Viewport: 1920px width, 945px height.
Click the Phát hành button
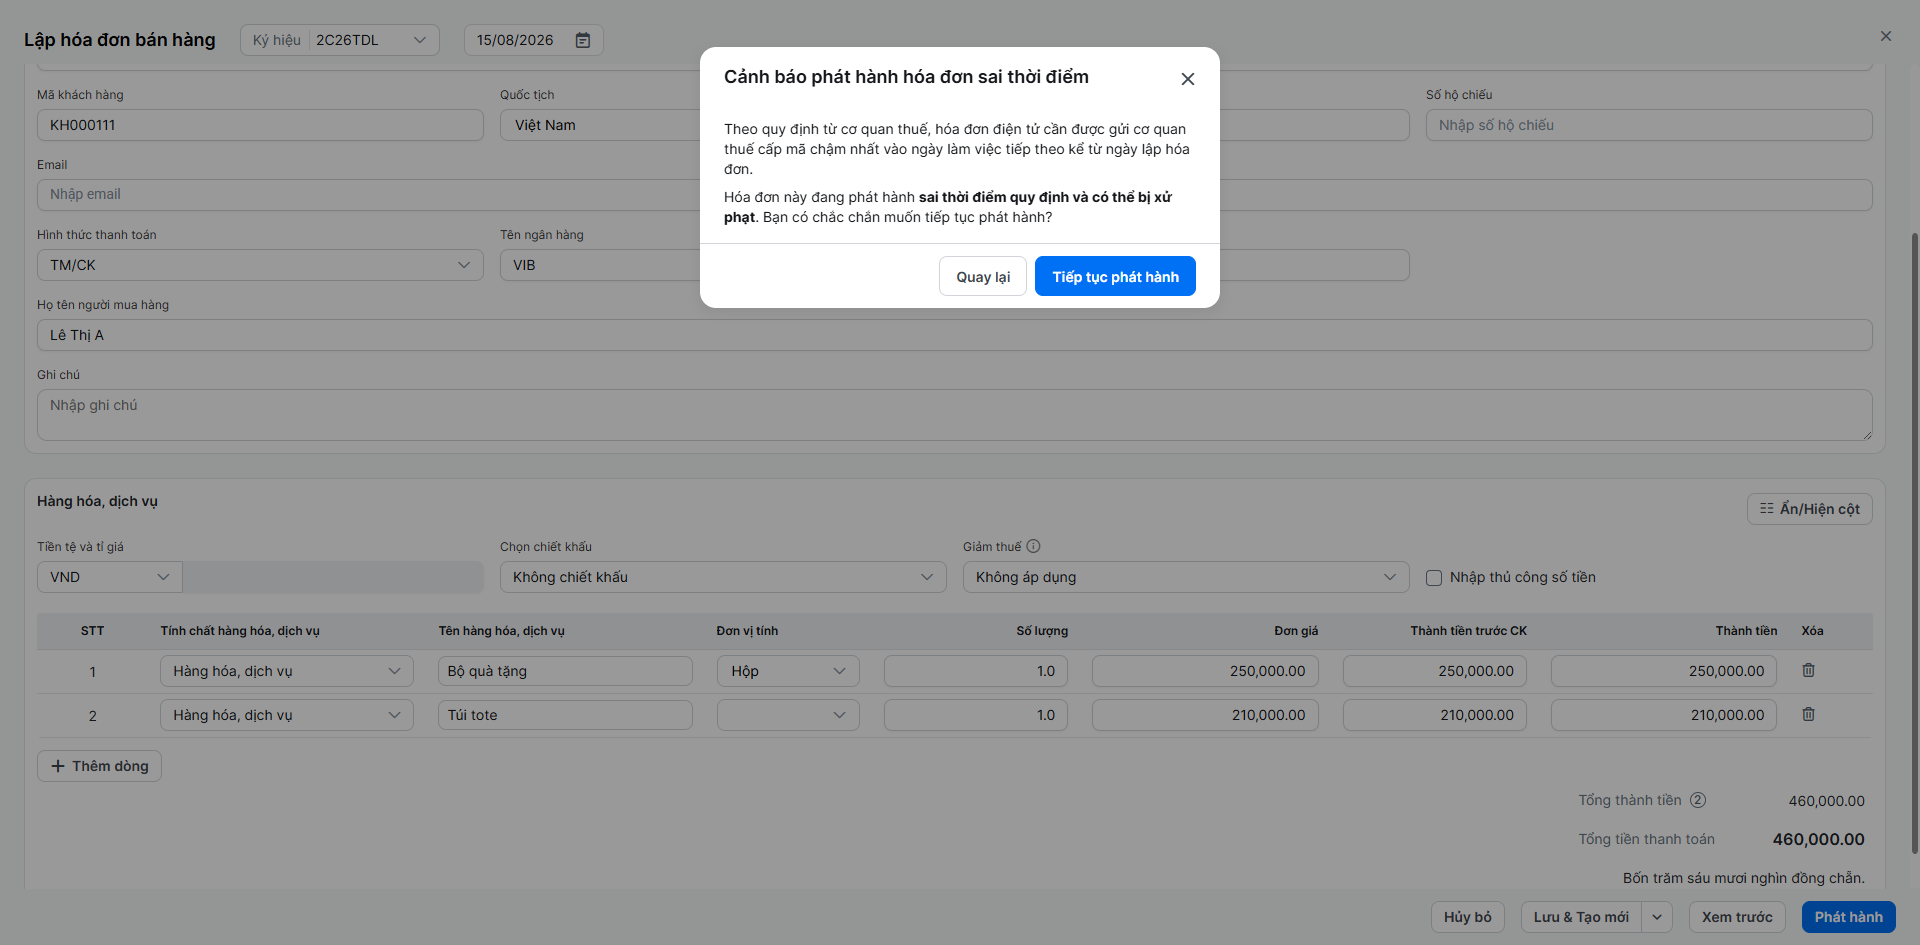[1848, 917]
